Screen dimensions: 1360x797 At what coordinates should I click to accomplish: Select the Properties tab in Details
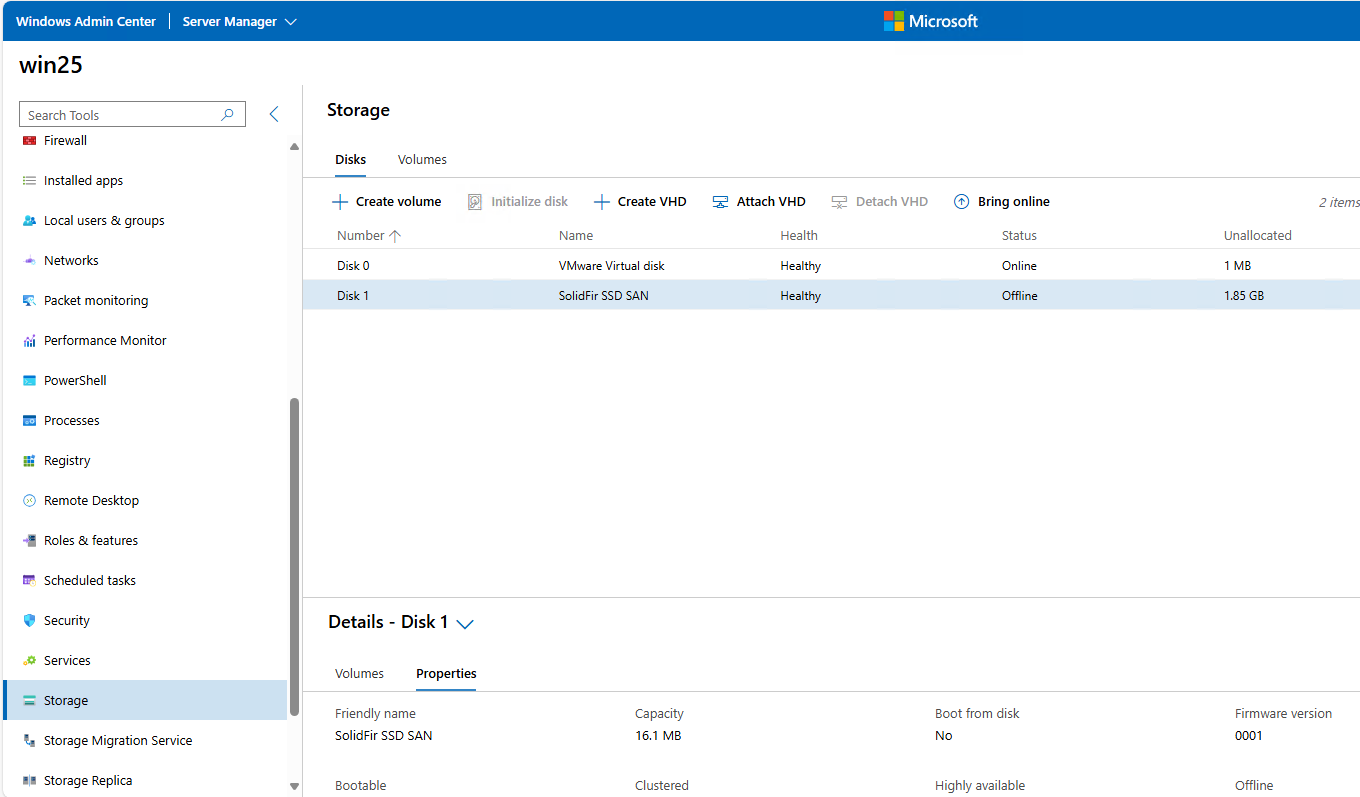446,674
